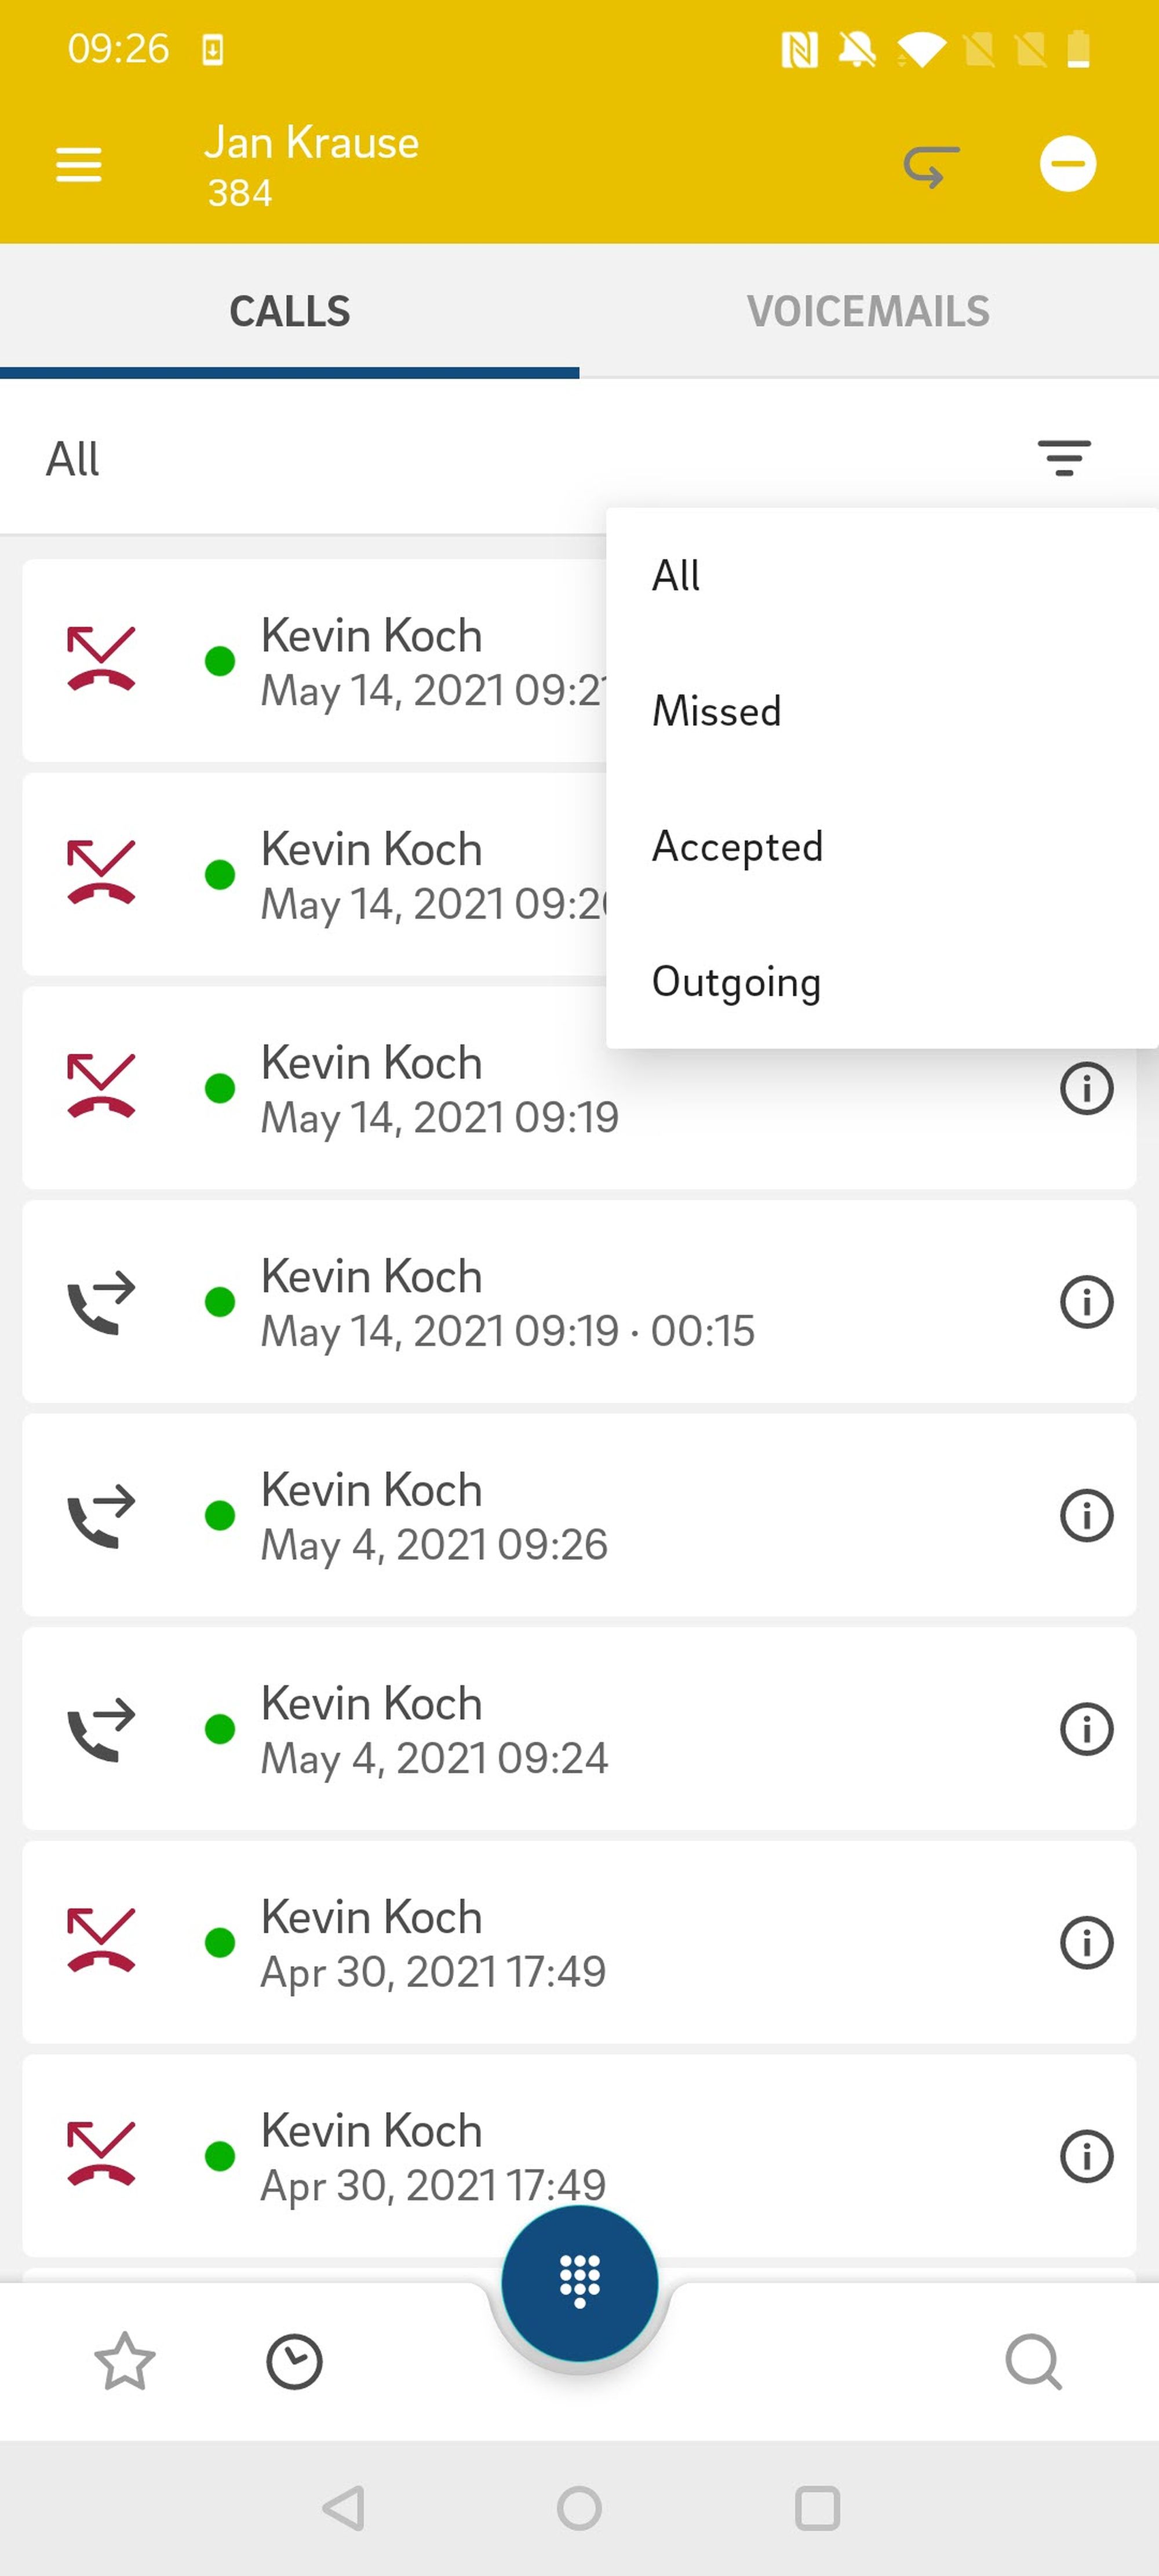Toggle the do-not-disturb status icon
The image size is (1159, 2576).
pos(1067,164)
